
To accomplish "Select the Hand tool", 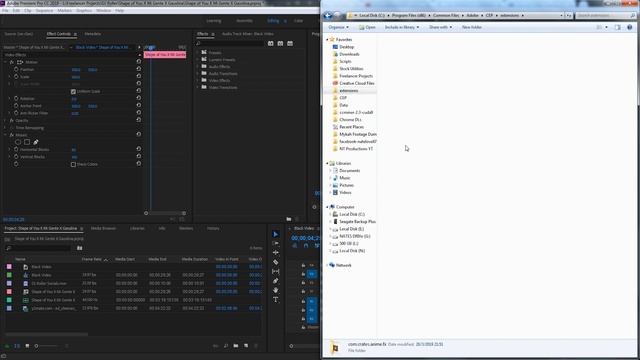I will pyautogui.click(x=276, y=290).
